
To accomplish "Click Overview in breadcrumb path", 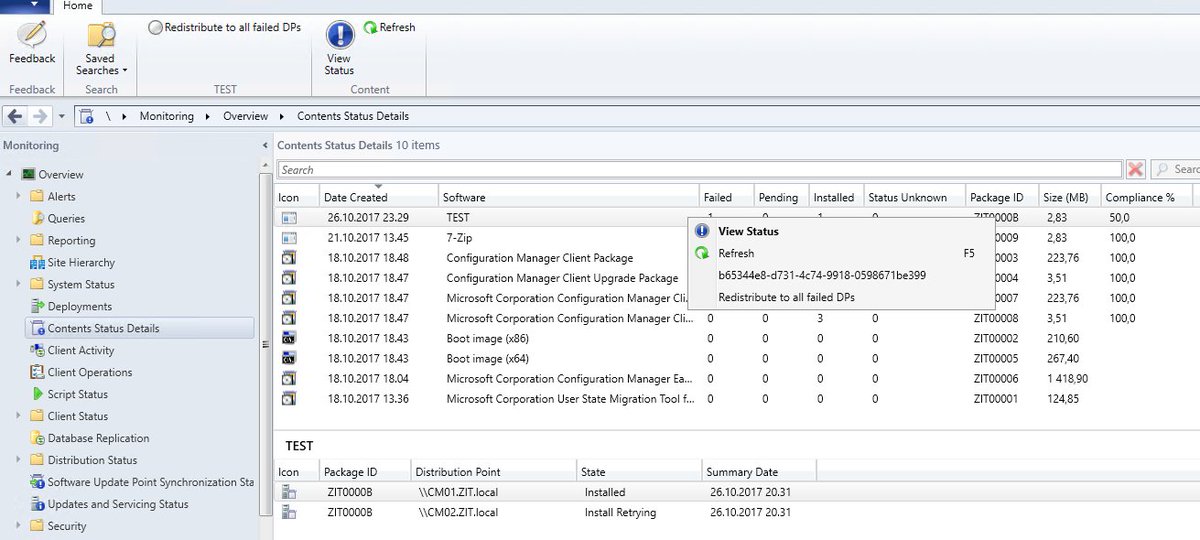I will (x=245, y=116).
